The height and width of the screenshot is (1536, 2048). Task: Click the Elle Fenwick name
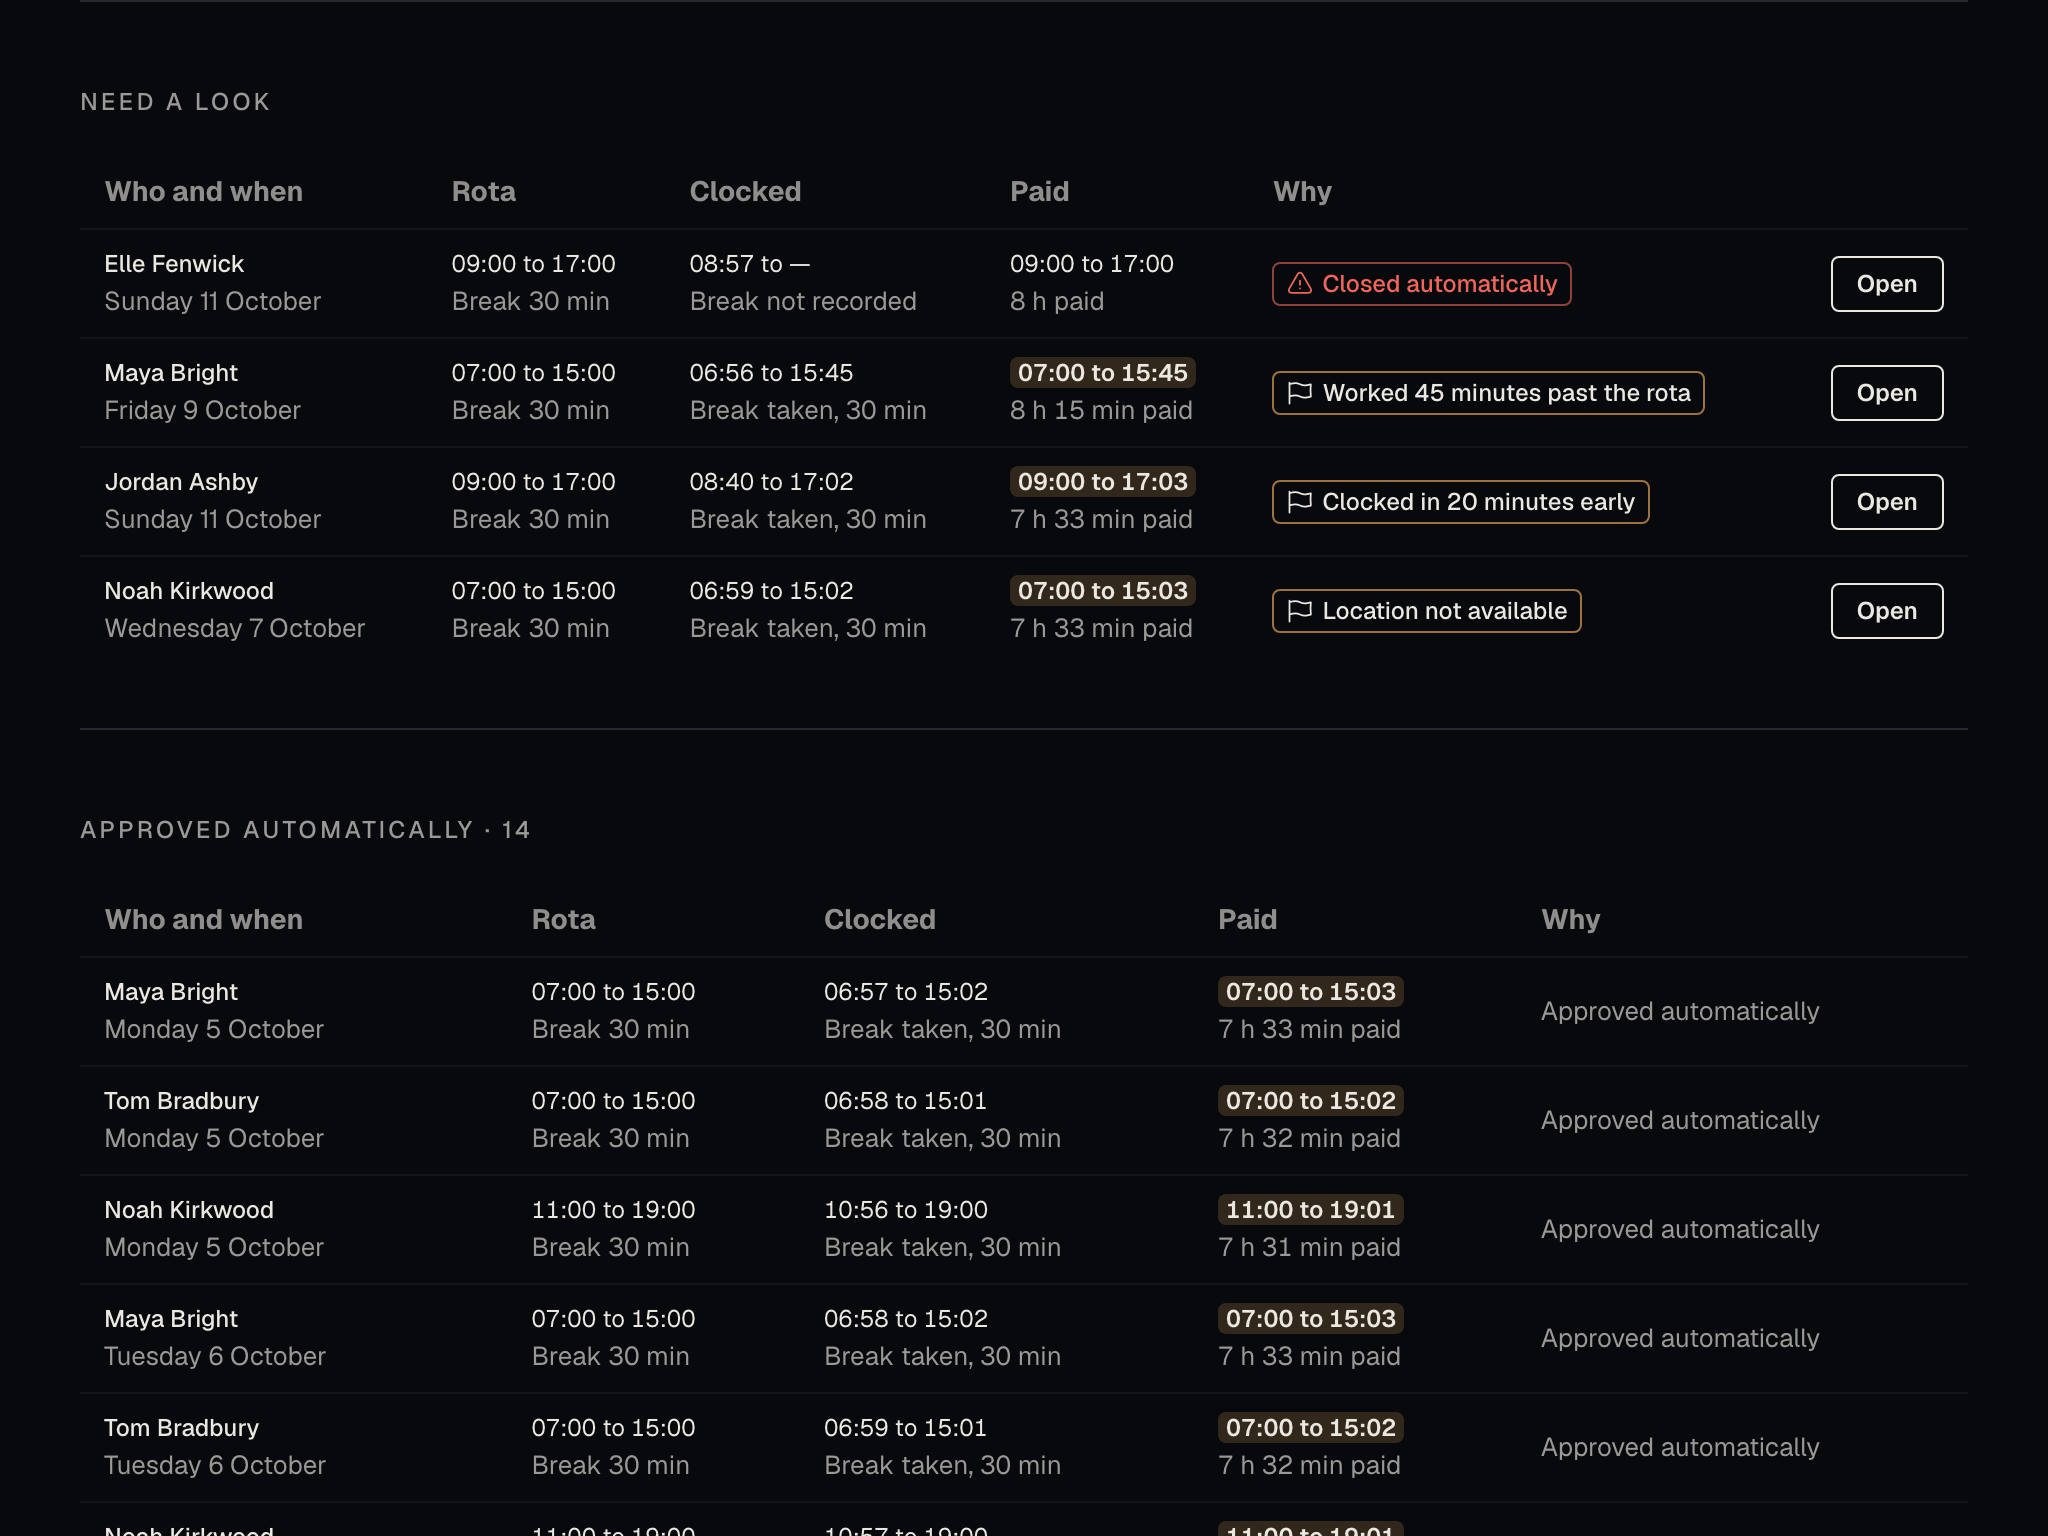coord(174,264)
